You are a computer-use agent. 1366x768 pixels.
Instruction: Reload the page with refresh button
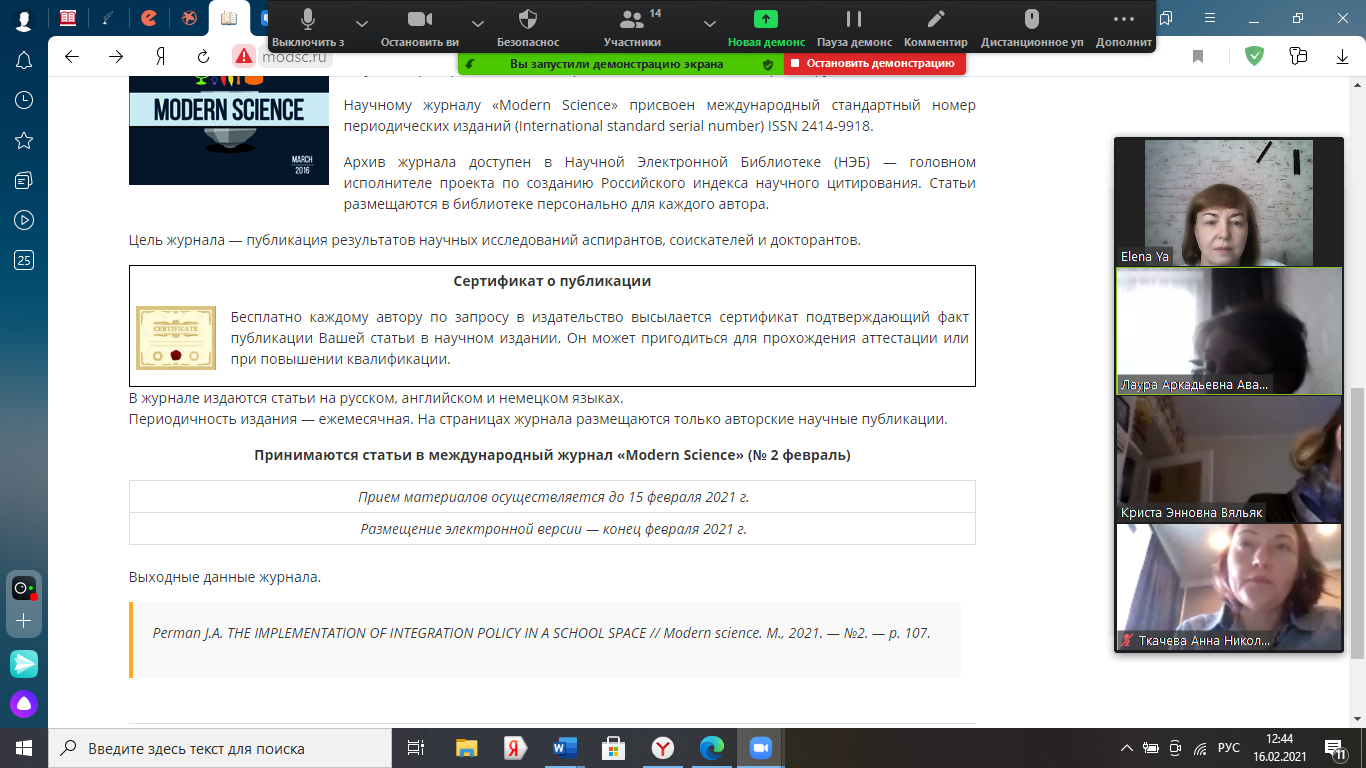(x=204, y=57)
